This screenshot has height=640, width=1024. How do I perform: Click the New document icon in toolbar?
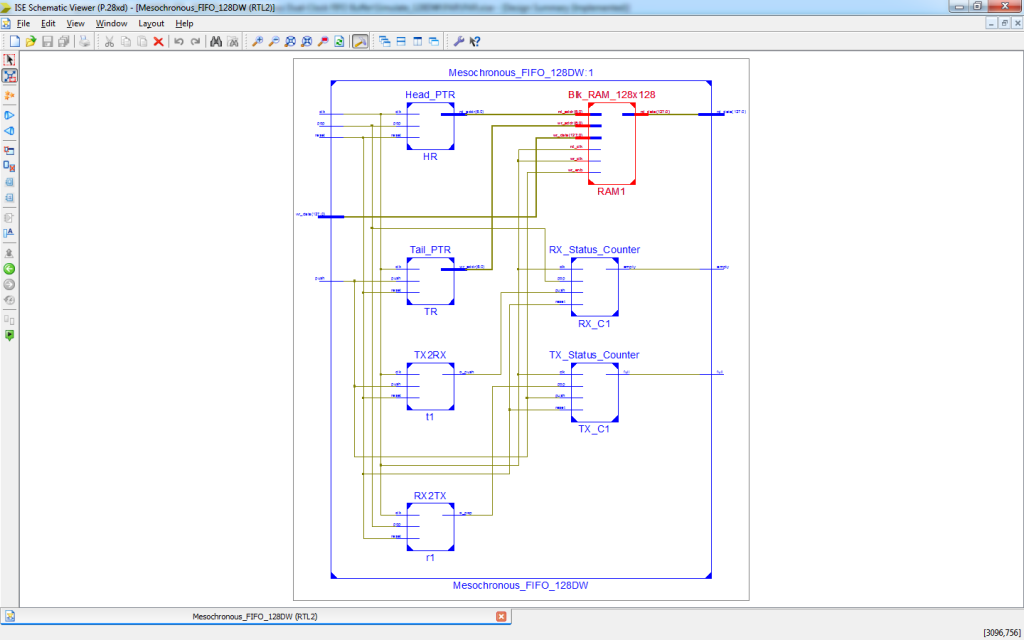click(15, 42)
